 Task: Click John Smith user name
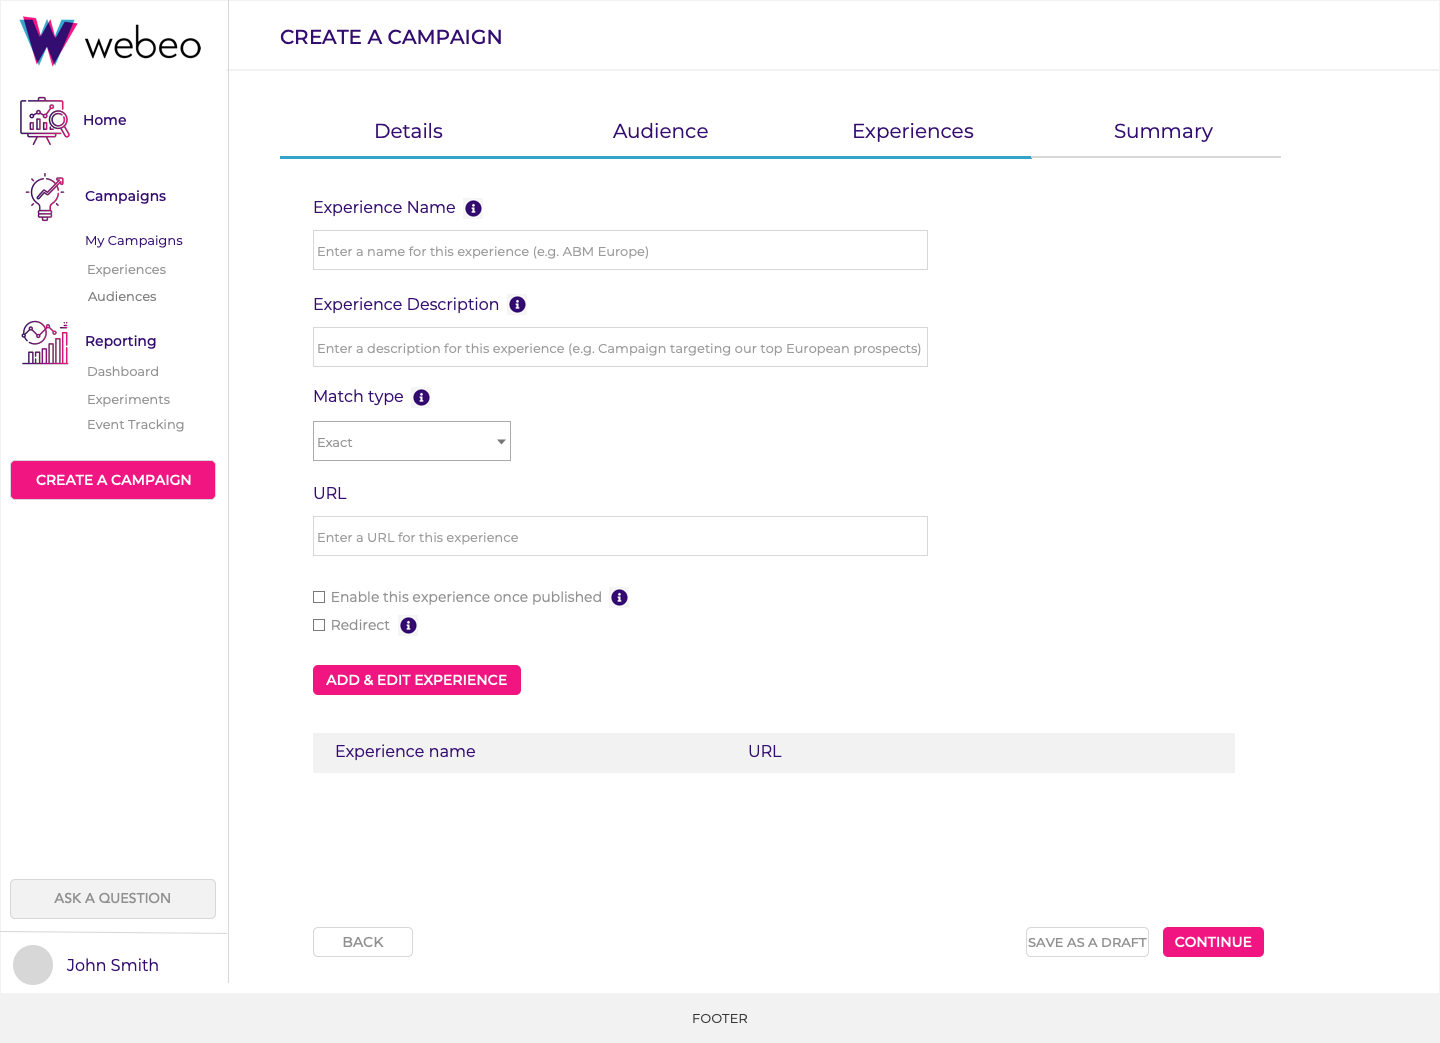pos(113,965)
